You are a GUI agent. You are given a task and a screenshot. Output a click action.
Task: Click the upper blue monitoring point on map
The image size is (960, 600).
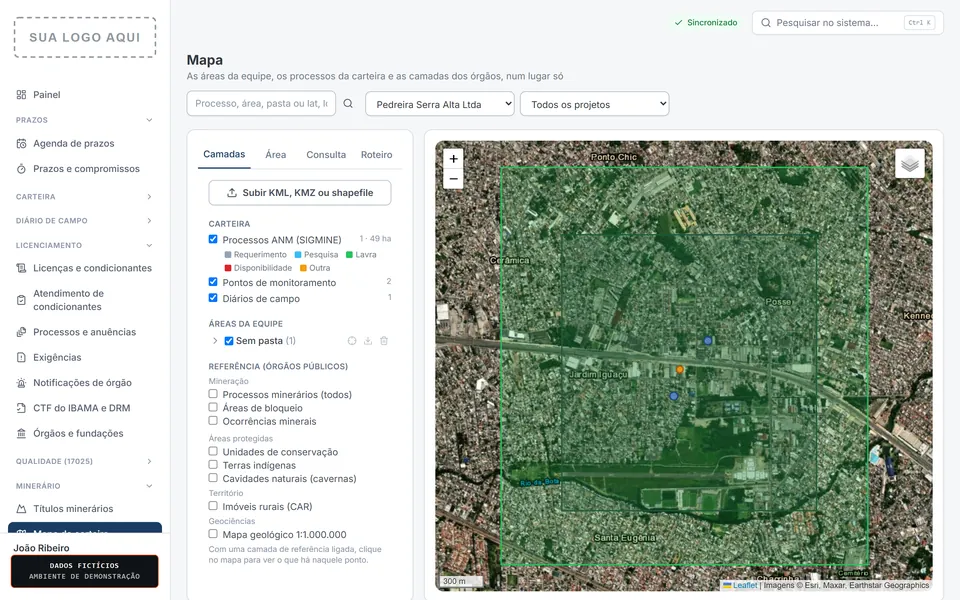(708, 340)
